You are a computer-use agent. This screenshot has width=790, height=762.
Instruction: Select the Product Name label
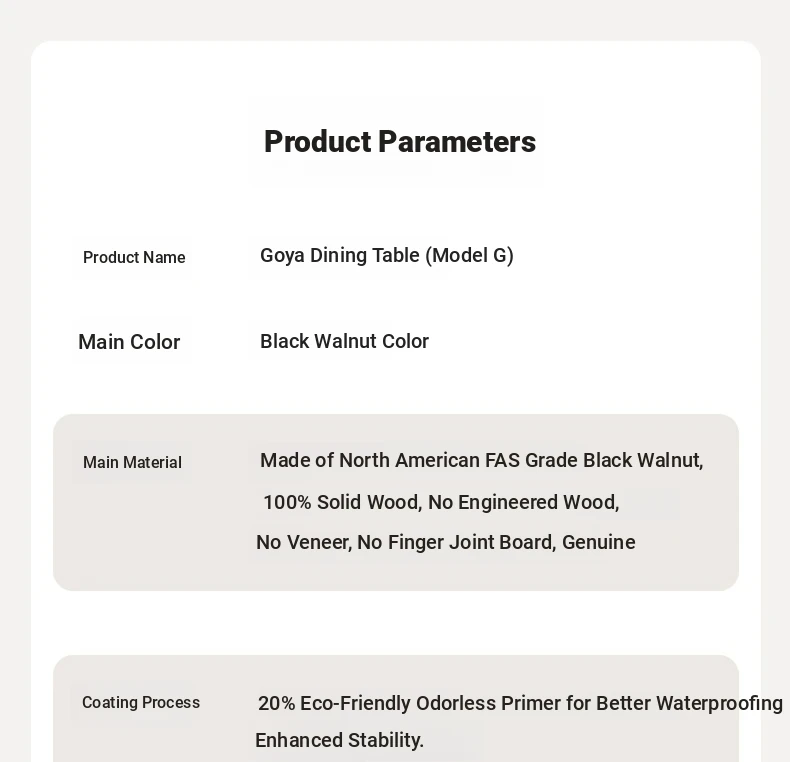[134, 258]
